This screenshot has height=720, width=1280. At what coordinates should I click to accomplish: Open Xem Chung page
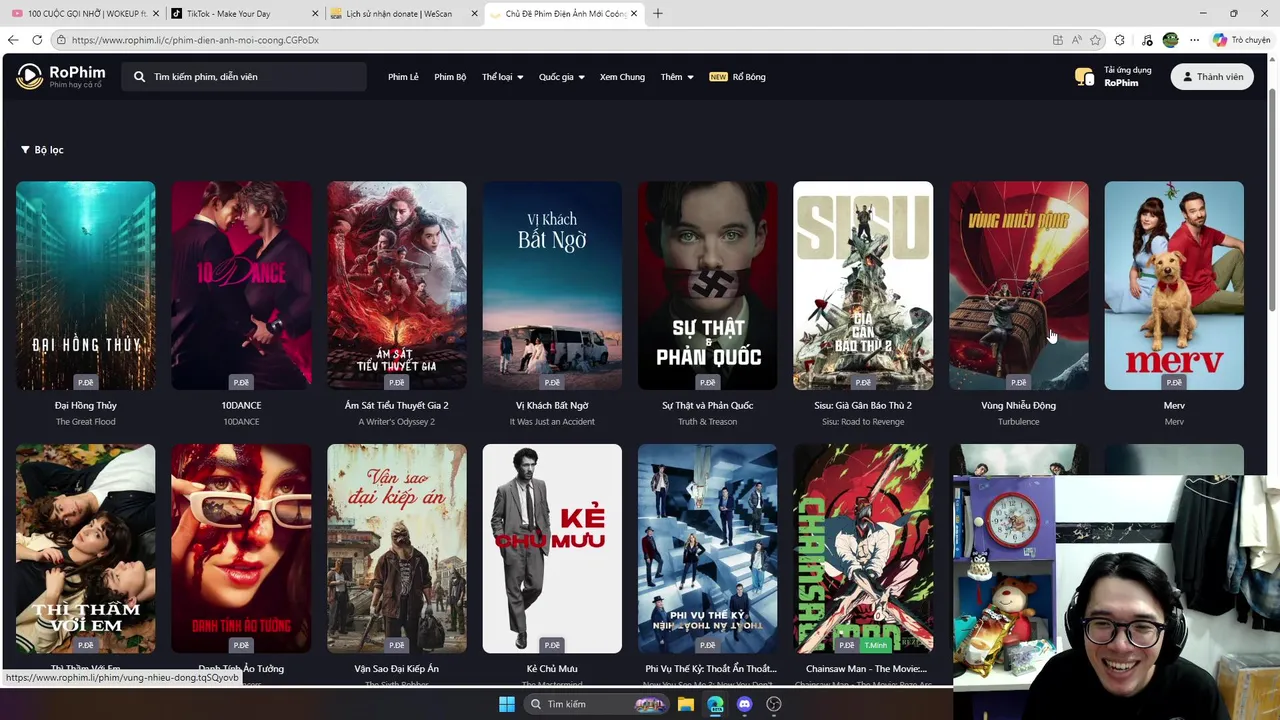[x=622, y=77]
